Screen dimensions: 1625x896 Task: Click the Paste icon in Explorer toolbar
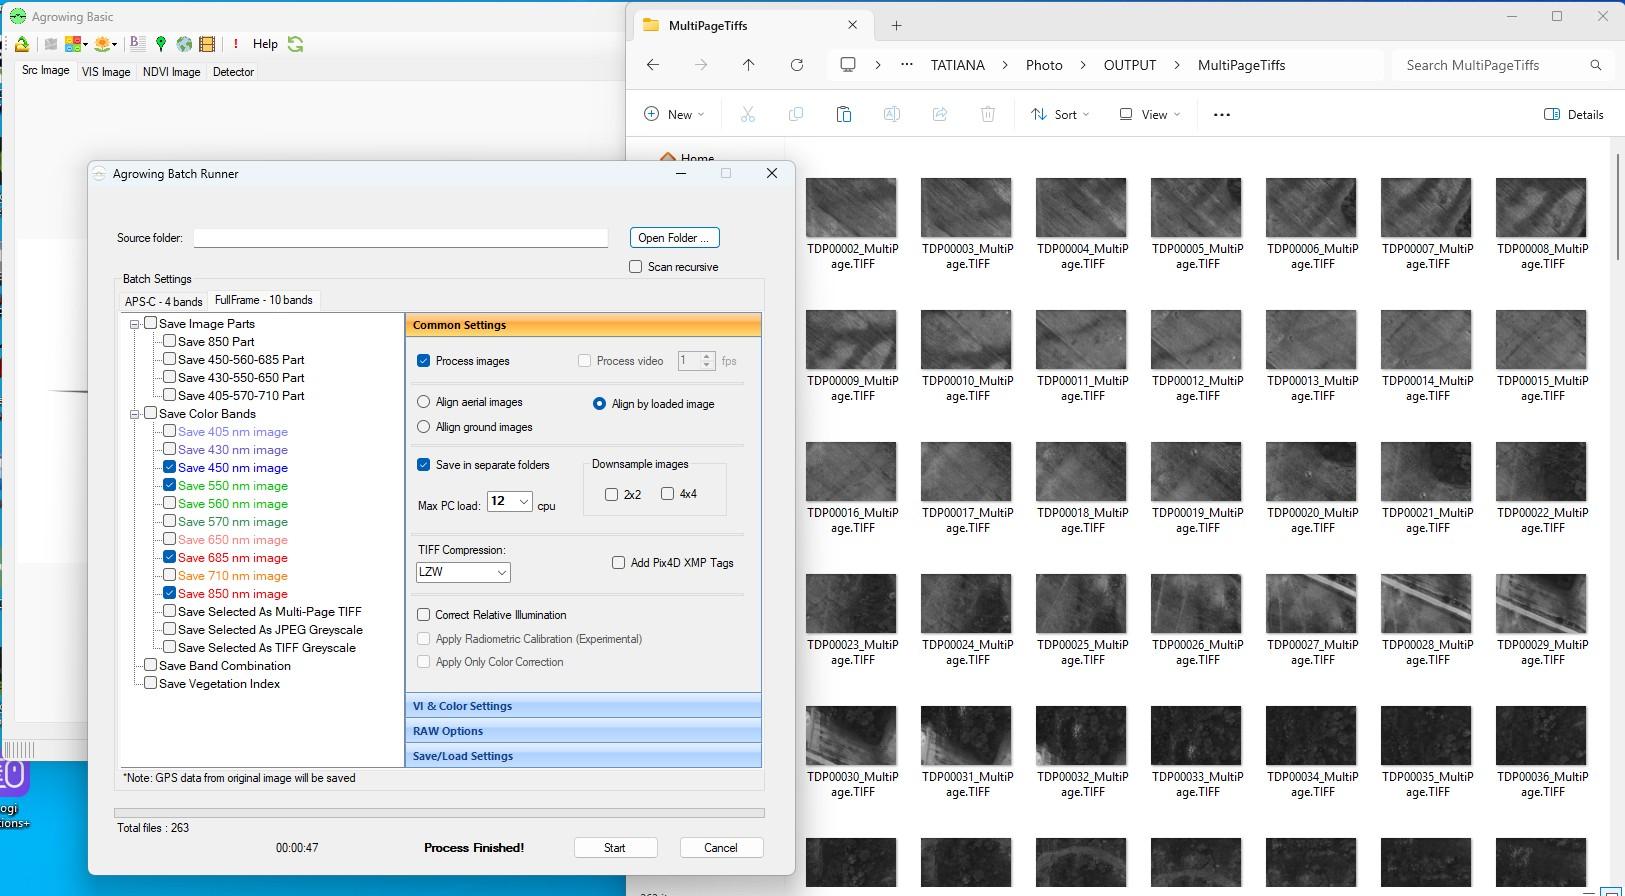pos(843,115)
